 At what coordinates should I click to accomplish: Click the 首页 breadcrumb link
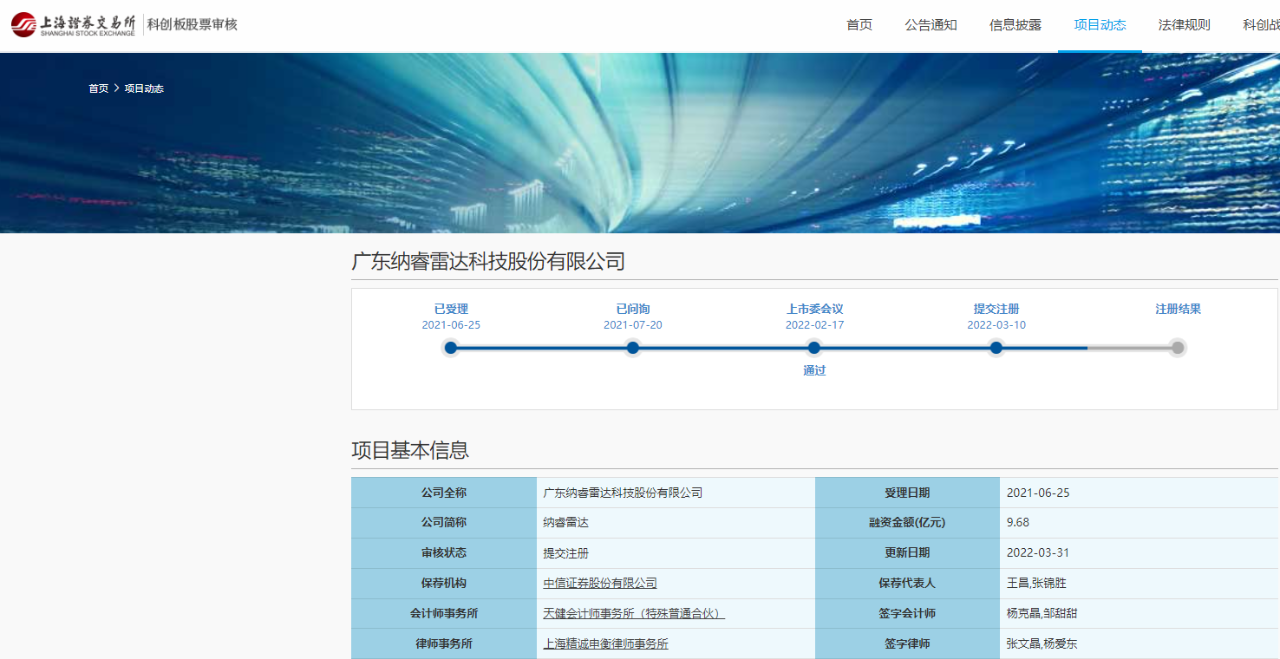pyautogui.click(x=98, y=89)
